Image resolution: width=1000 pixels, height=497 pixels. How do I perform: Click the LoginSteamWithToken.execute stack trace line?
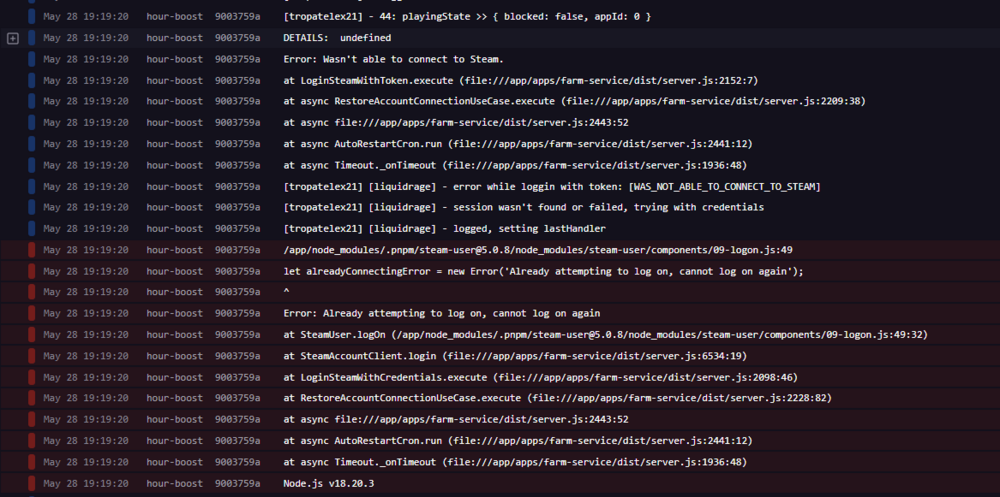(x=519, y=80)
